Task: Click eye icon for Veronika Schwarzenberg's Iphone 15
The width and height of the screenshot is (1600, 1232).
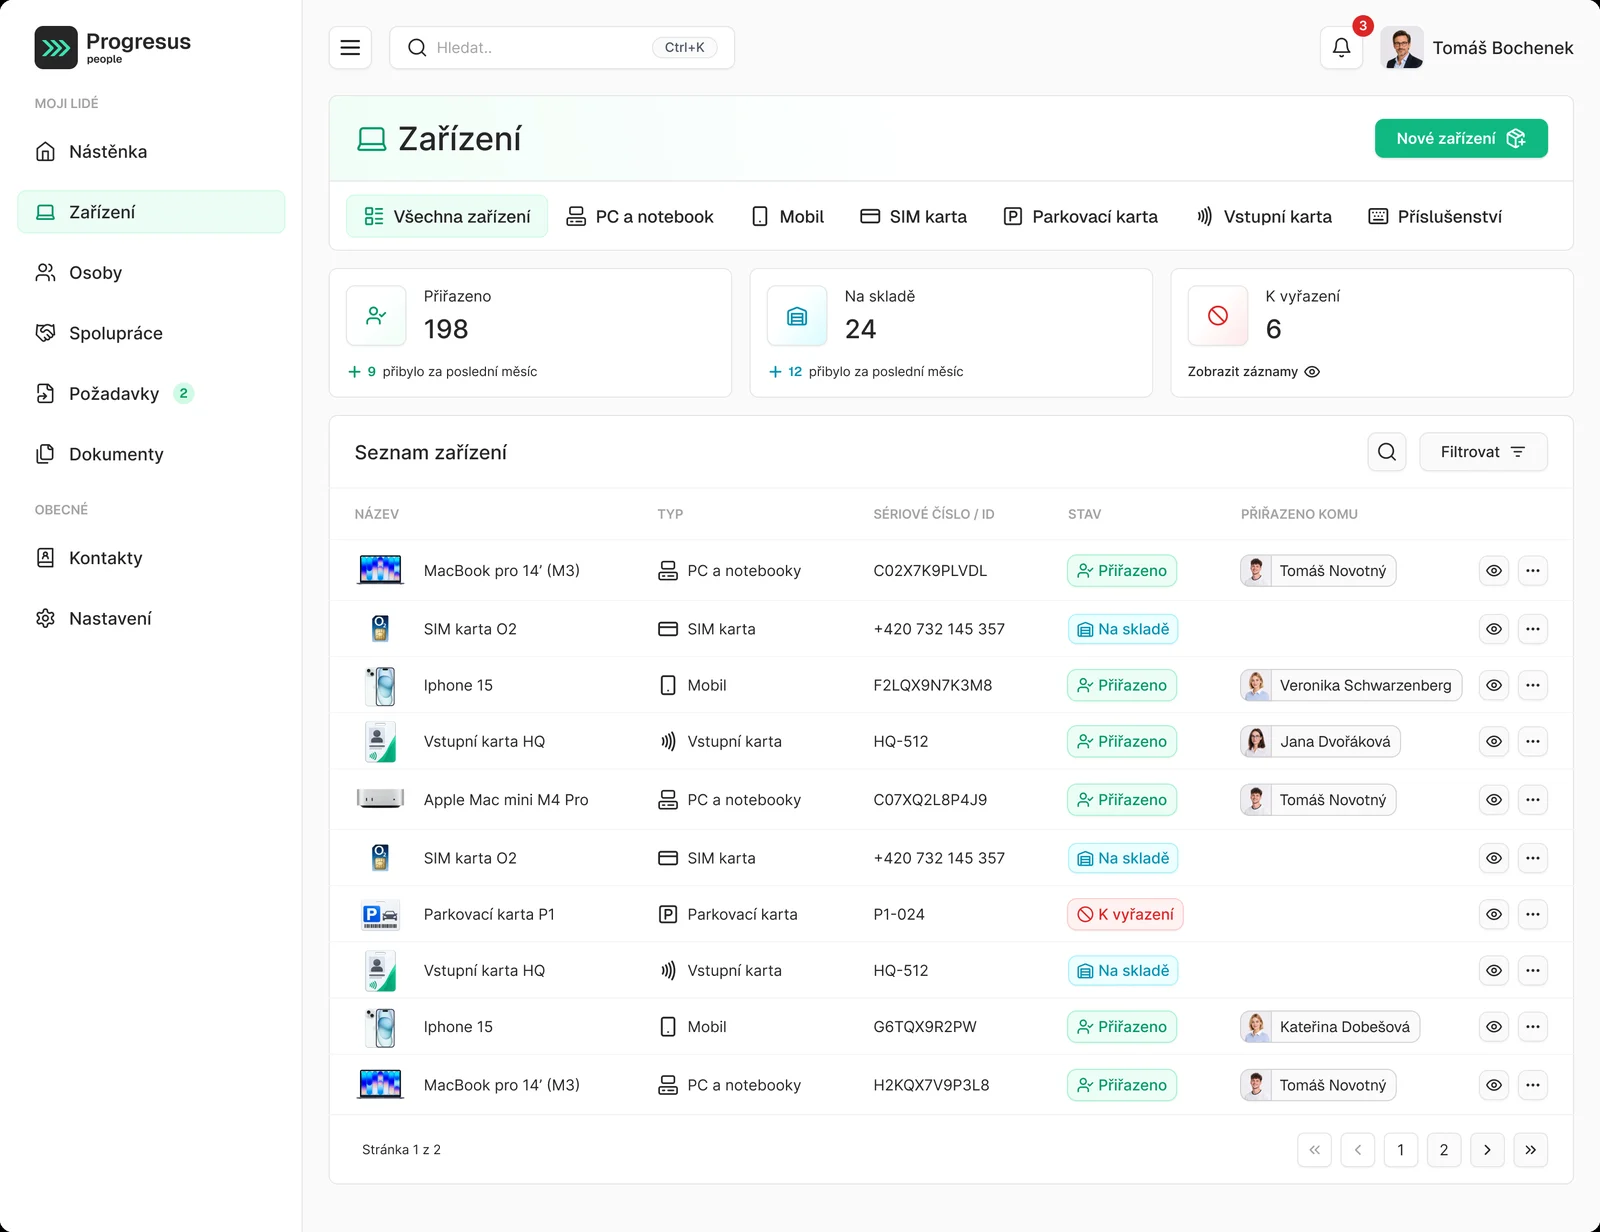Action: pos(1494,685)
